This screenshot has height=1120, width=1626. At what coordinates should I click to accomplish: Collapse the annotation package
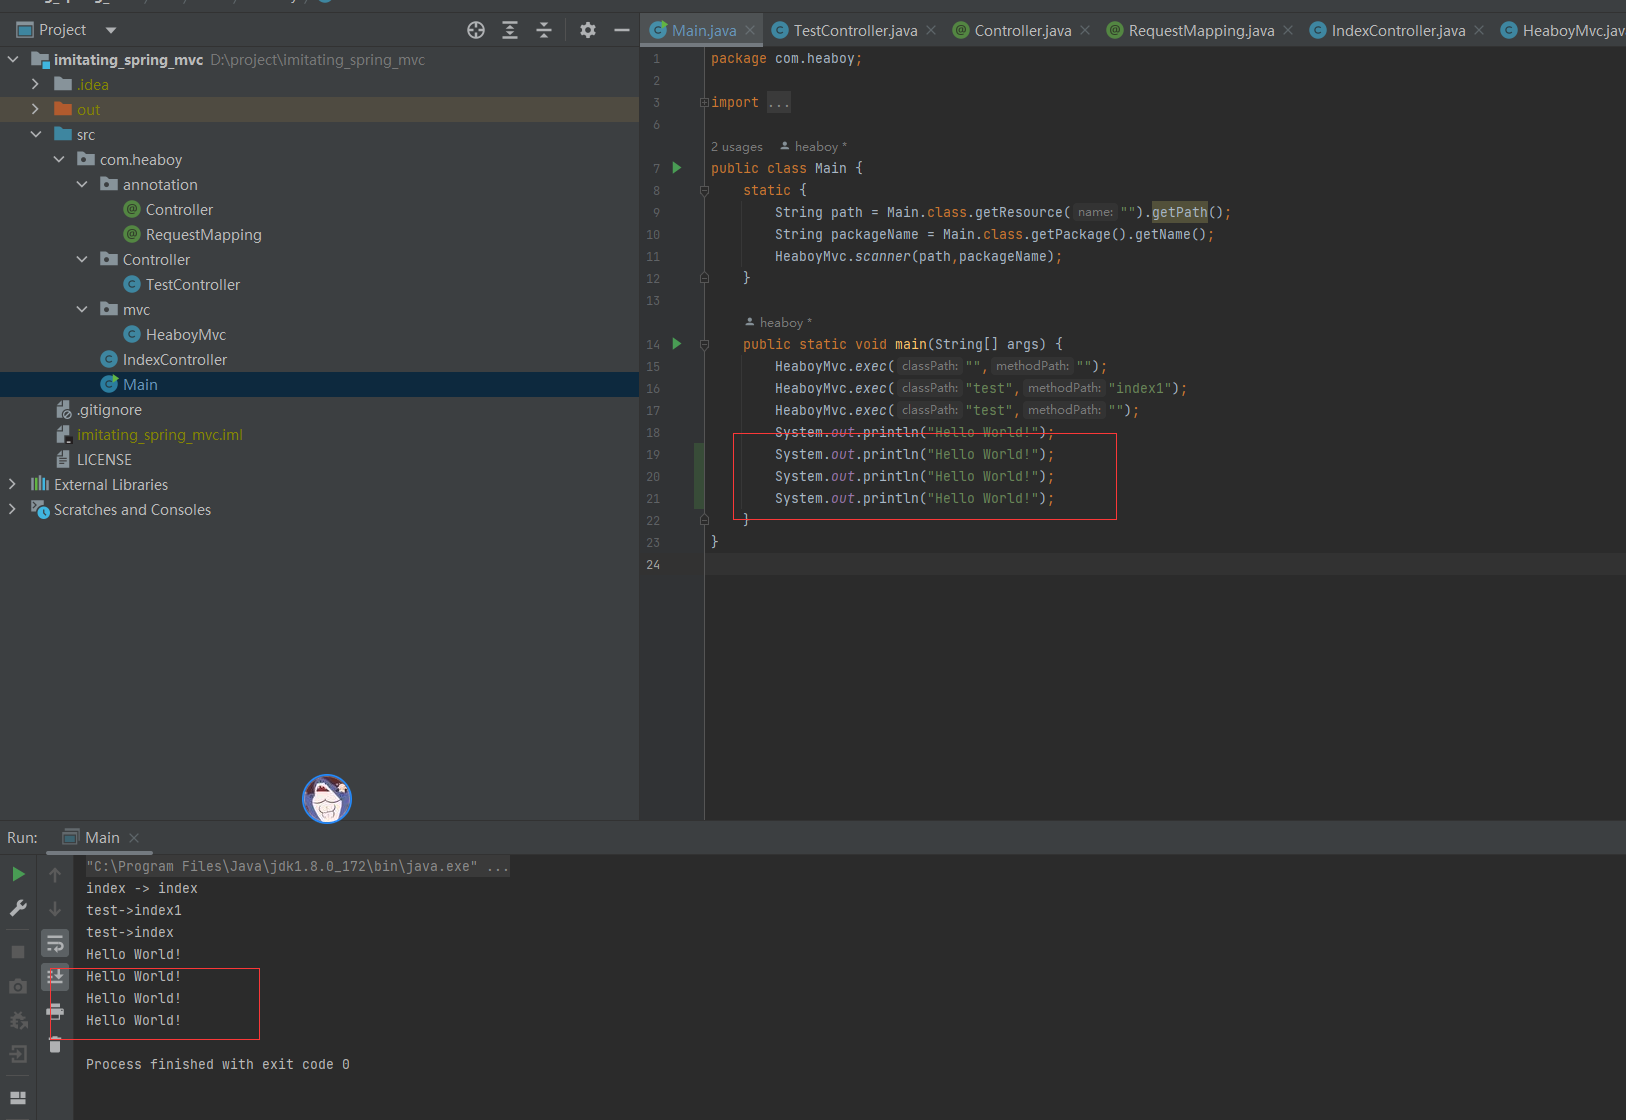(82, 184)
